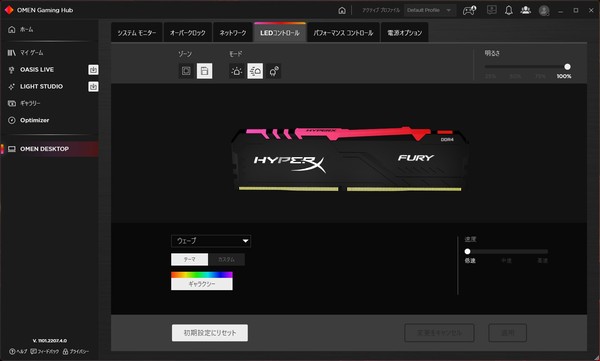
Task: Open the user account avatar menu
Action: (x=544, y=10)
